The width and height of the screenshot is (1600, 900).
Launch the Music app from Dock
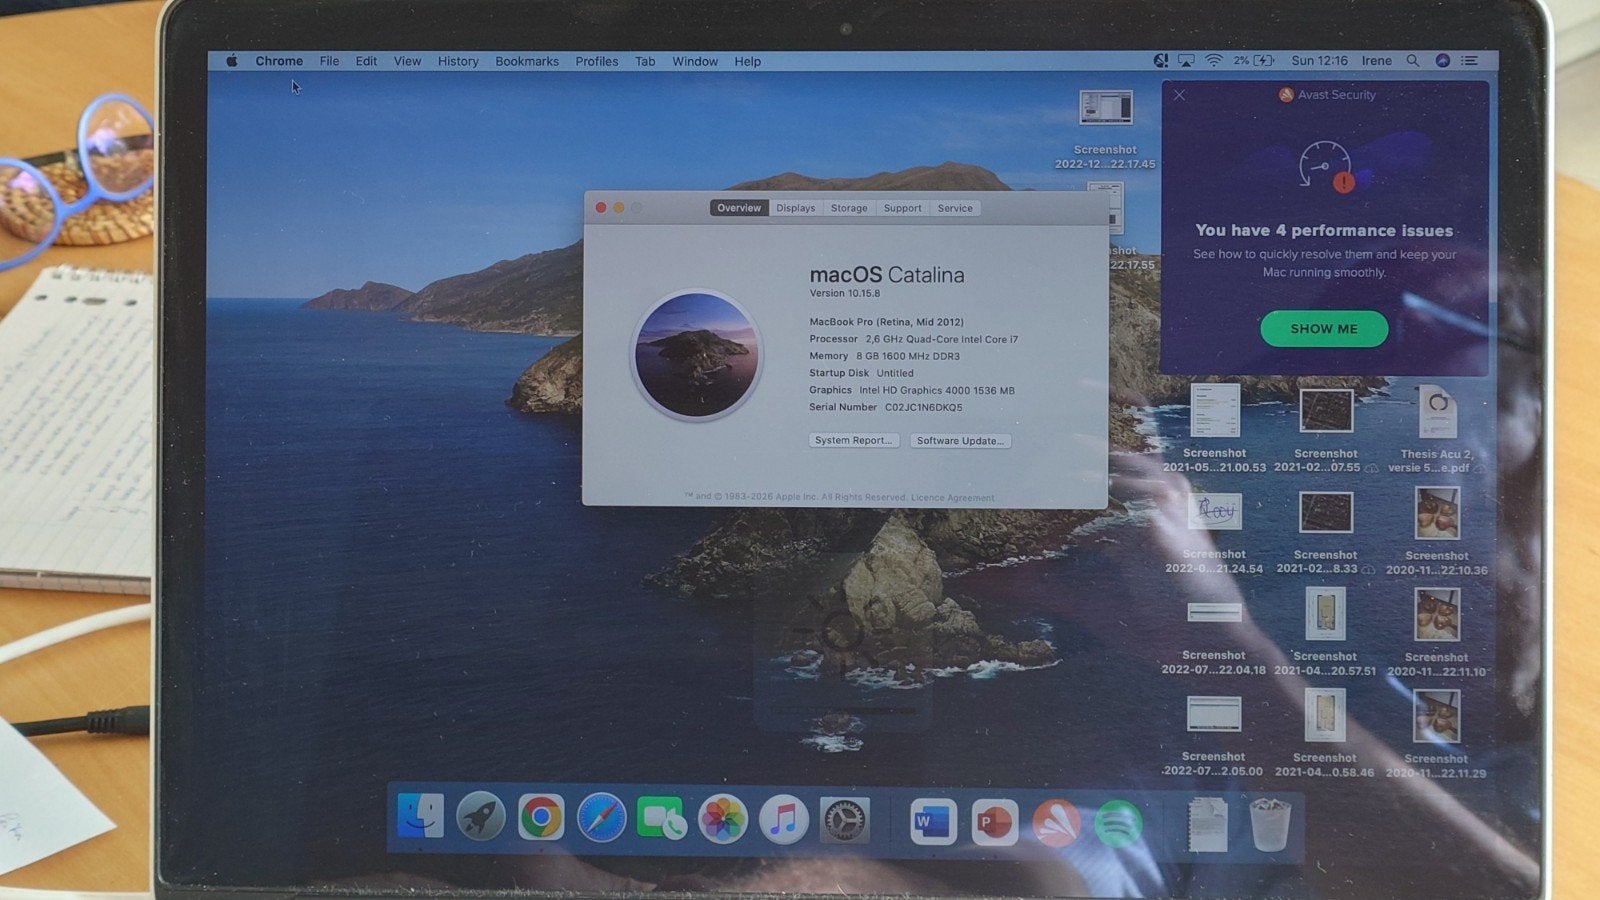[x=783, y=819]
